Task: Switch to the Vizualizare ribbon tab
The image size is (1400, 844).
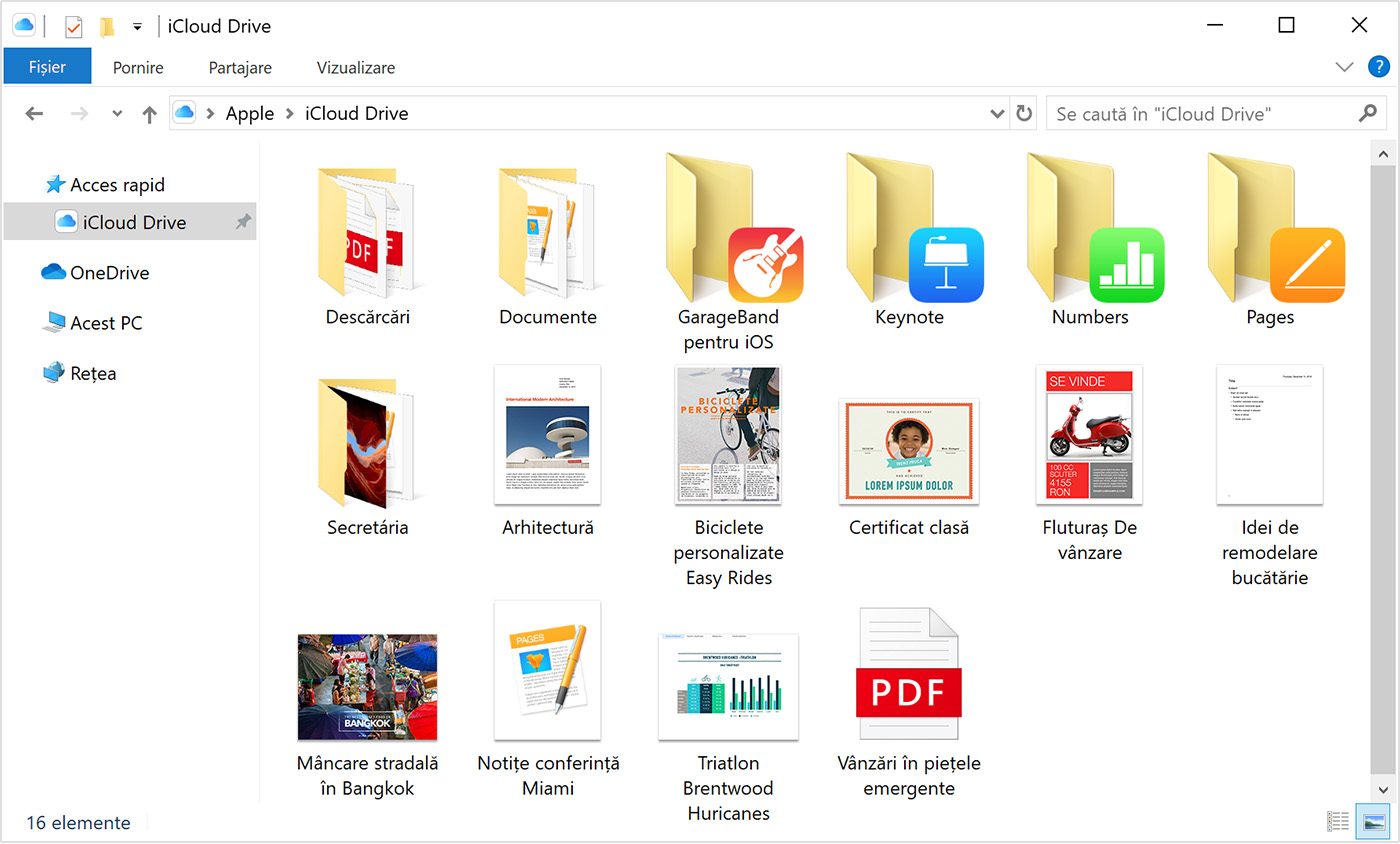Action: [356, 68]
